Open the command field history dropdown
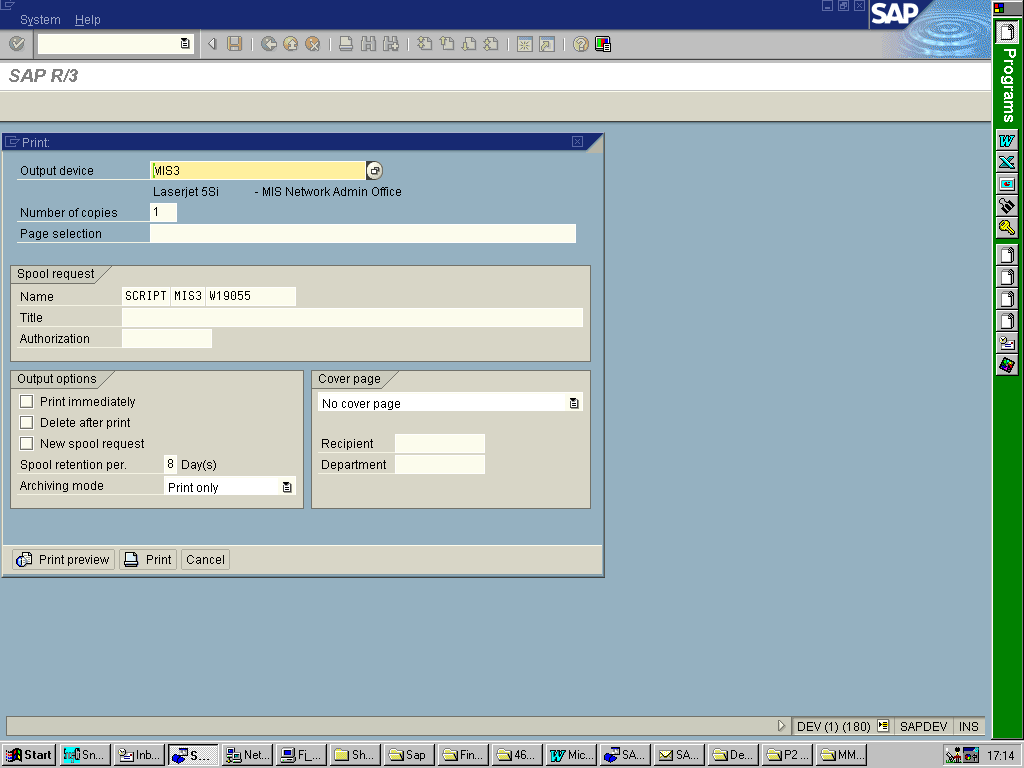 pos(185,43)
